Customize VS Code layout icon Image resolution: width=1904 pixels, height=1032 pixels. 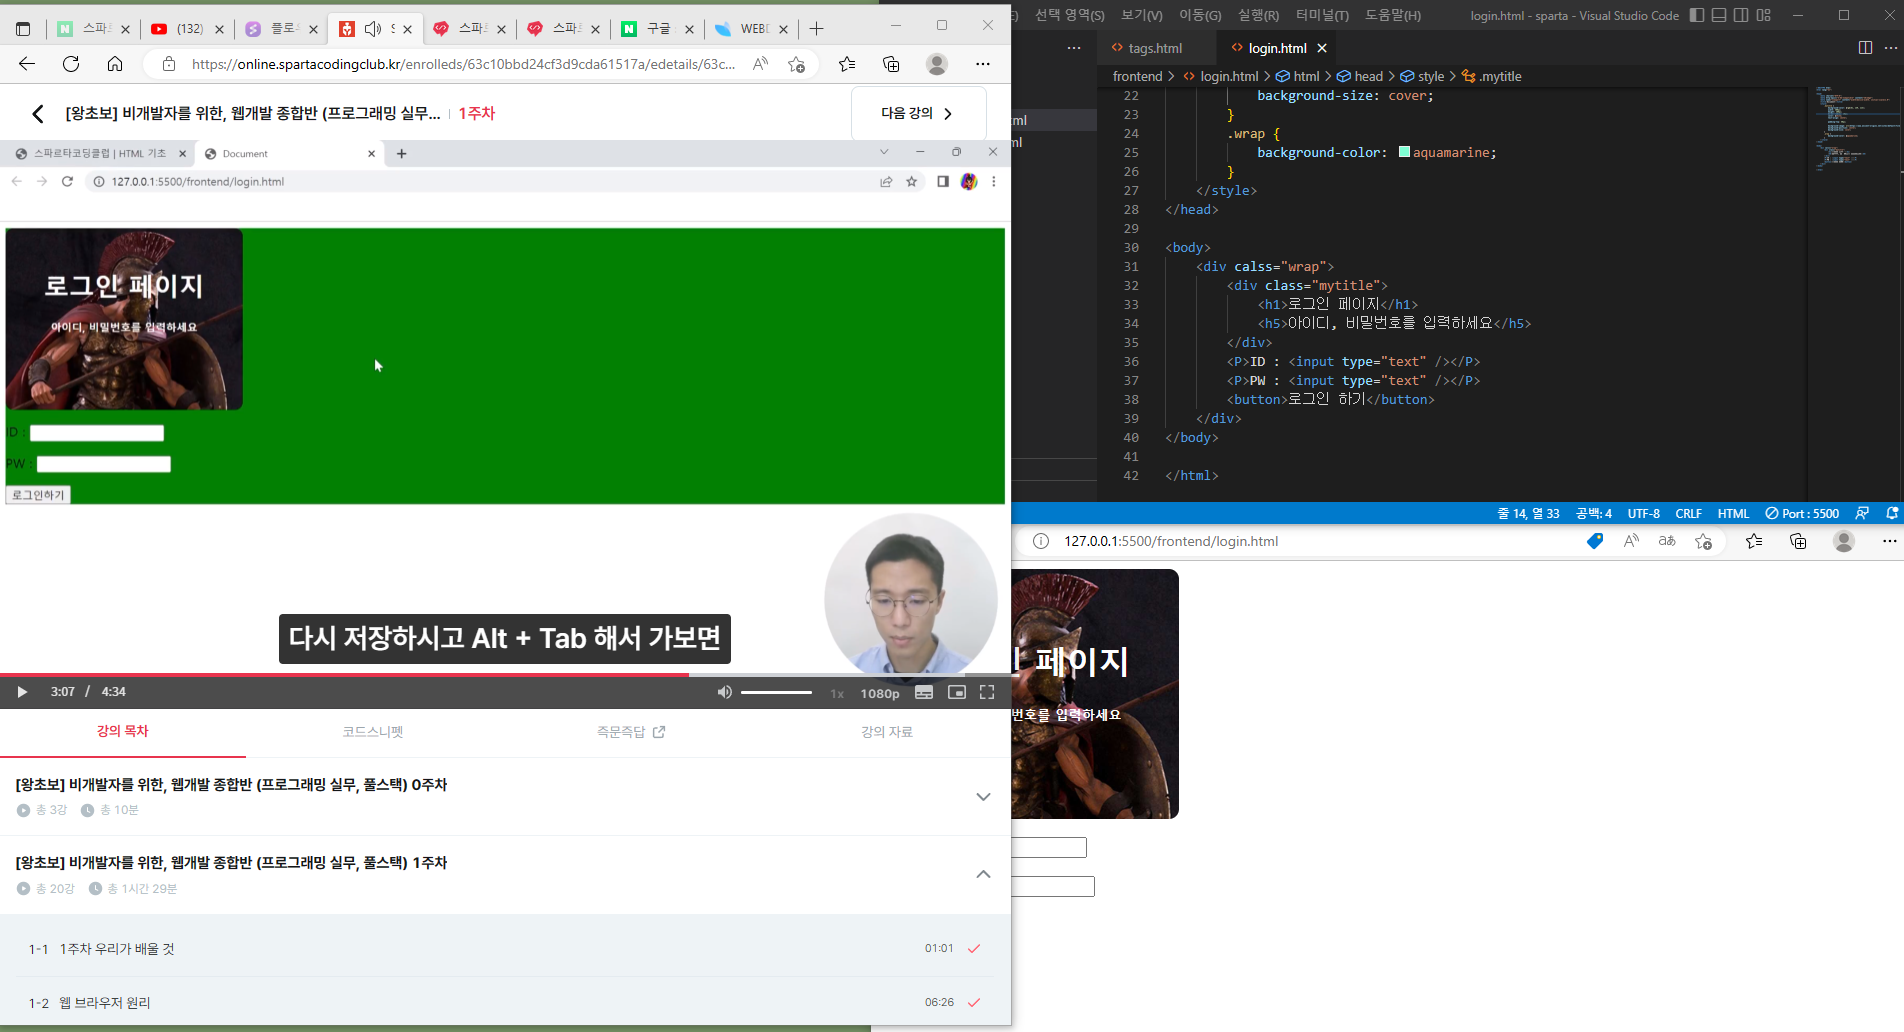(1764, 15)
